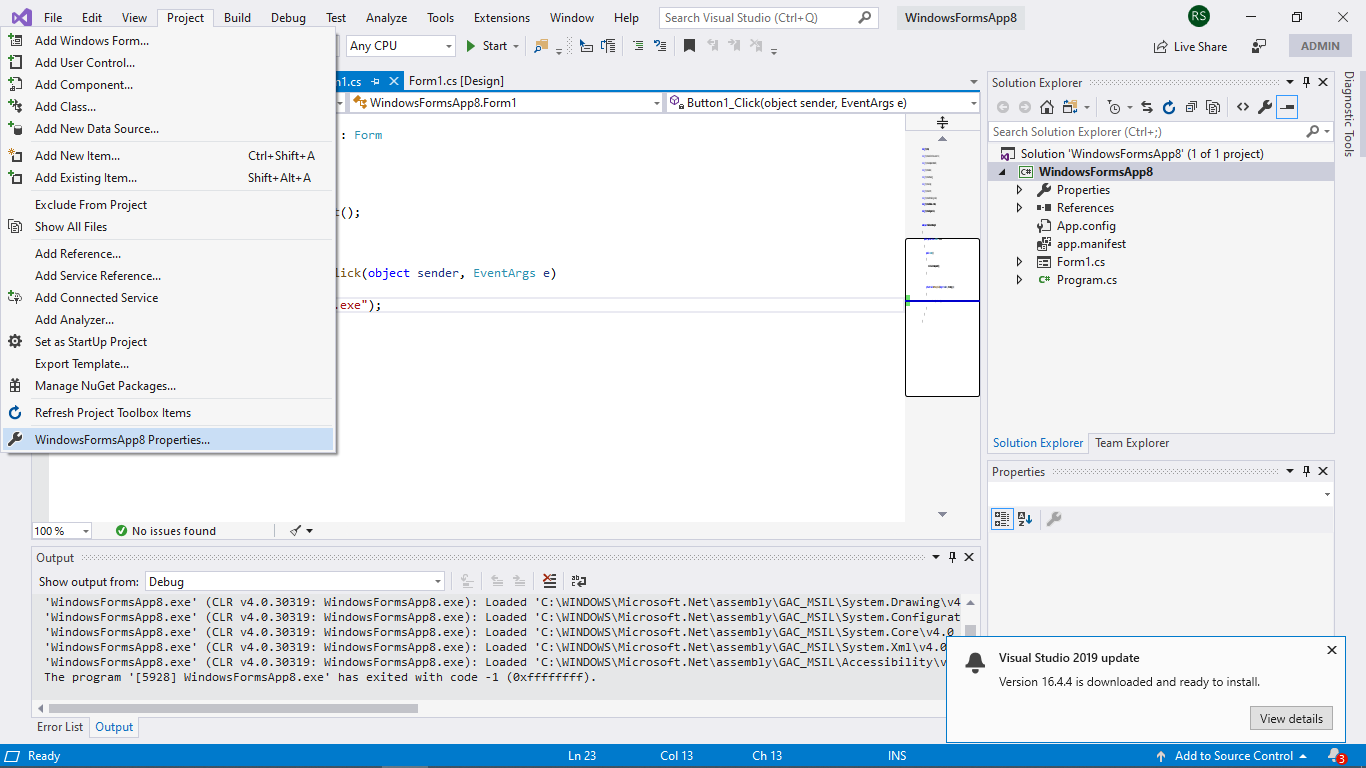Click Collapse All in Solution Explorer

[x=1191, y=107]
